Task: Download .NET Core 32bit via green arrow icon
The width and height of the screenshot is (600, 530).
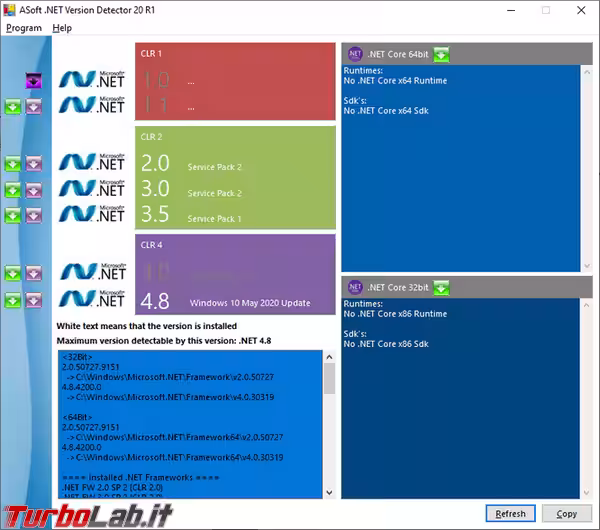Action: coord(441,287)
